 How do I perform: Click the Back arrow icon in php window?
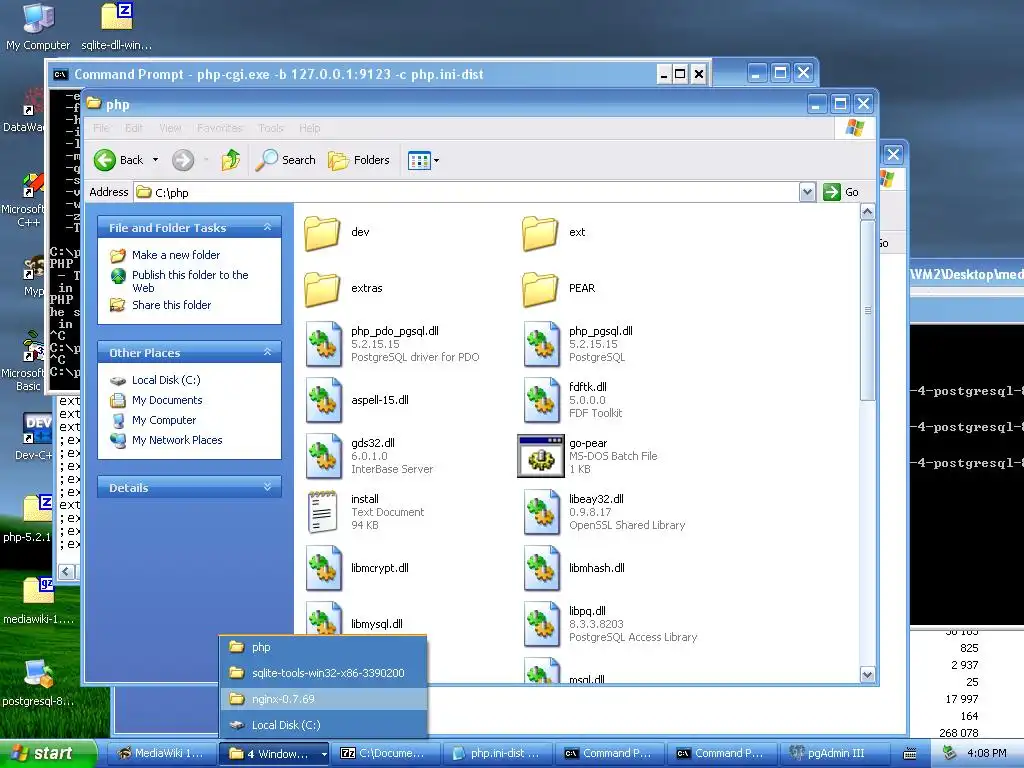pos(104,160)
